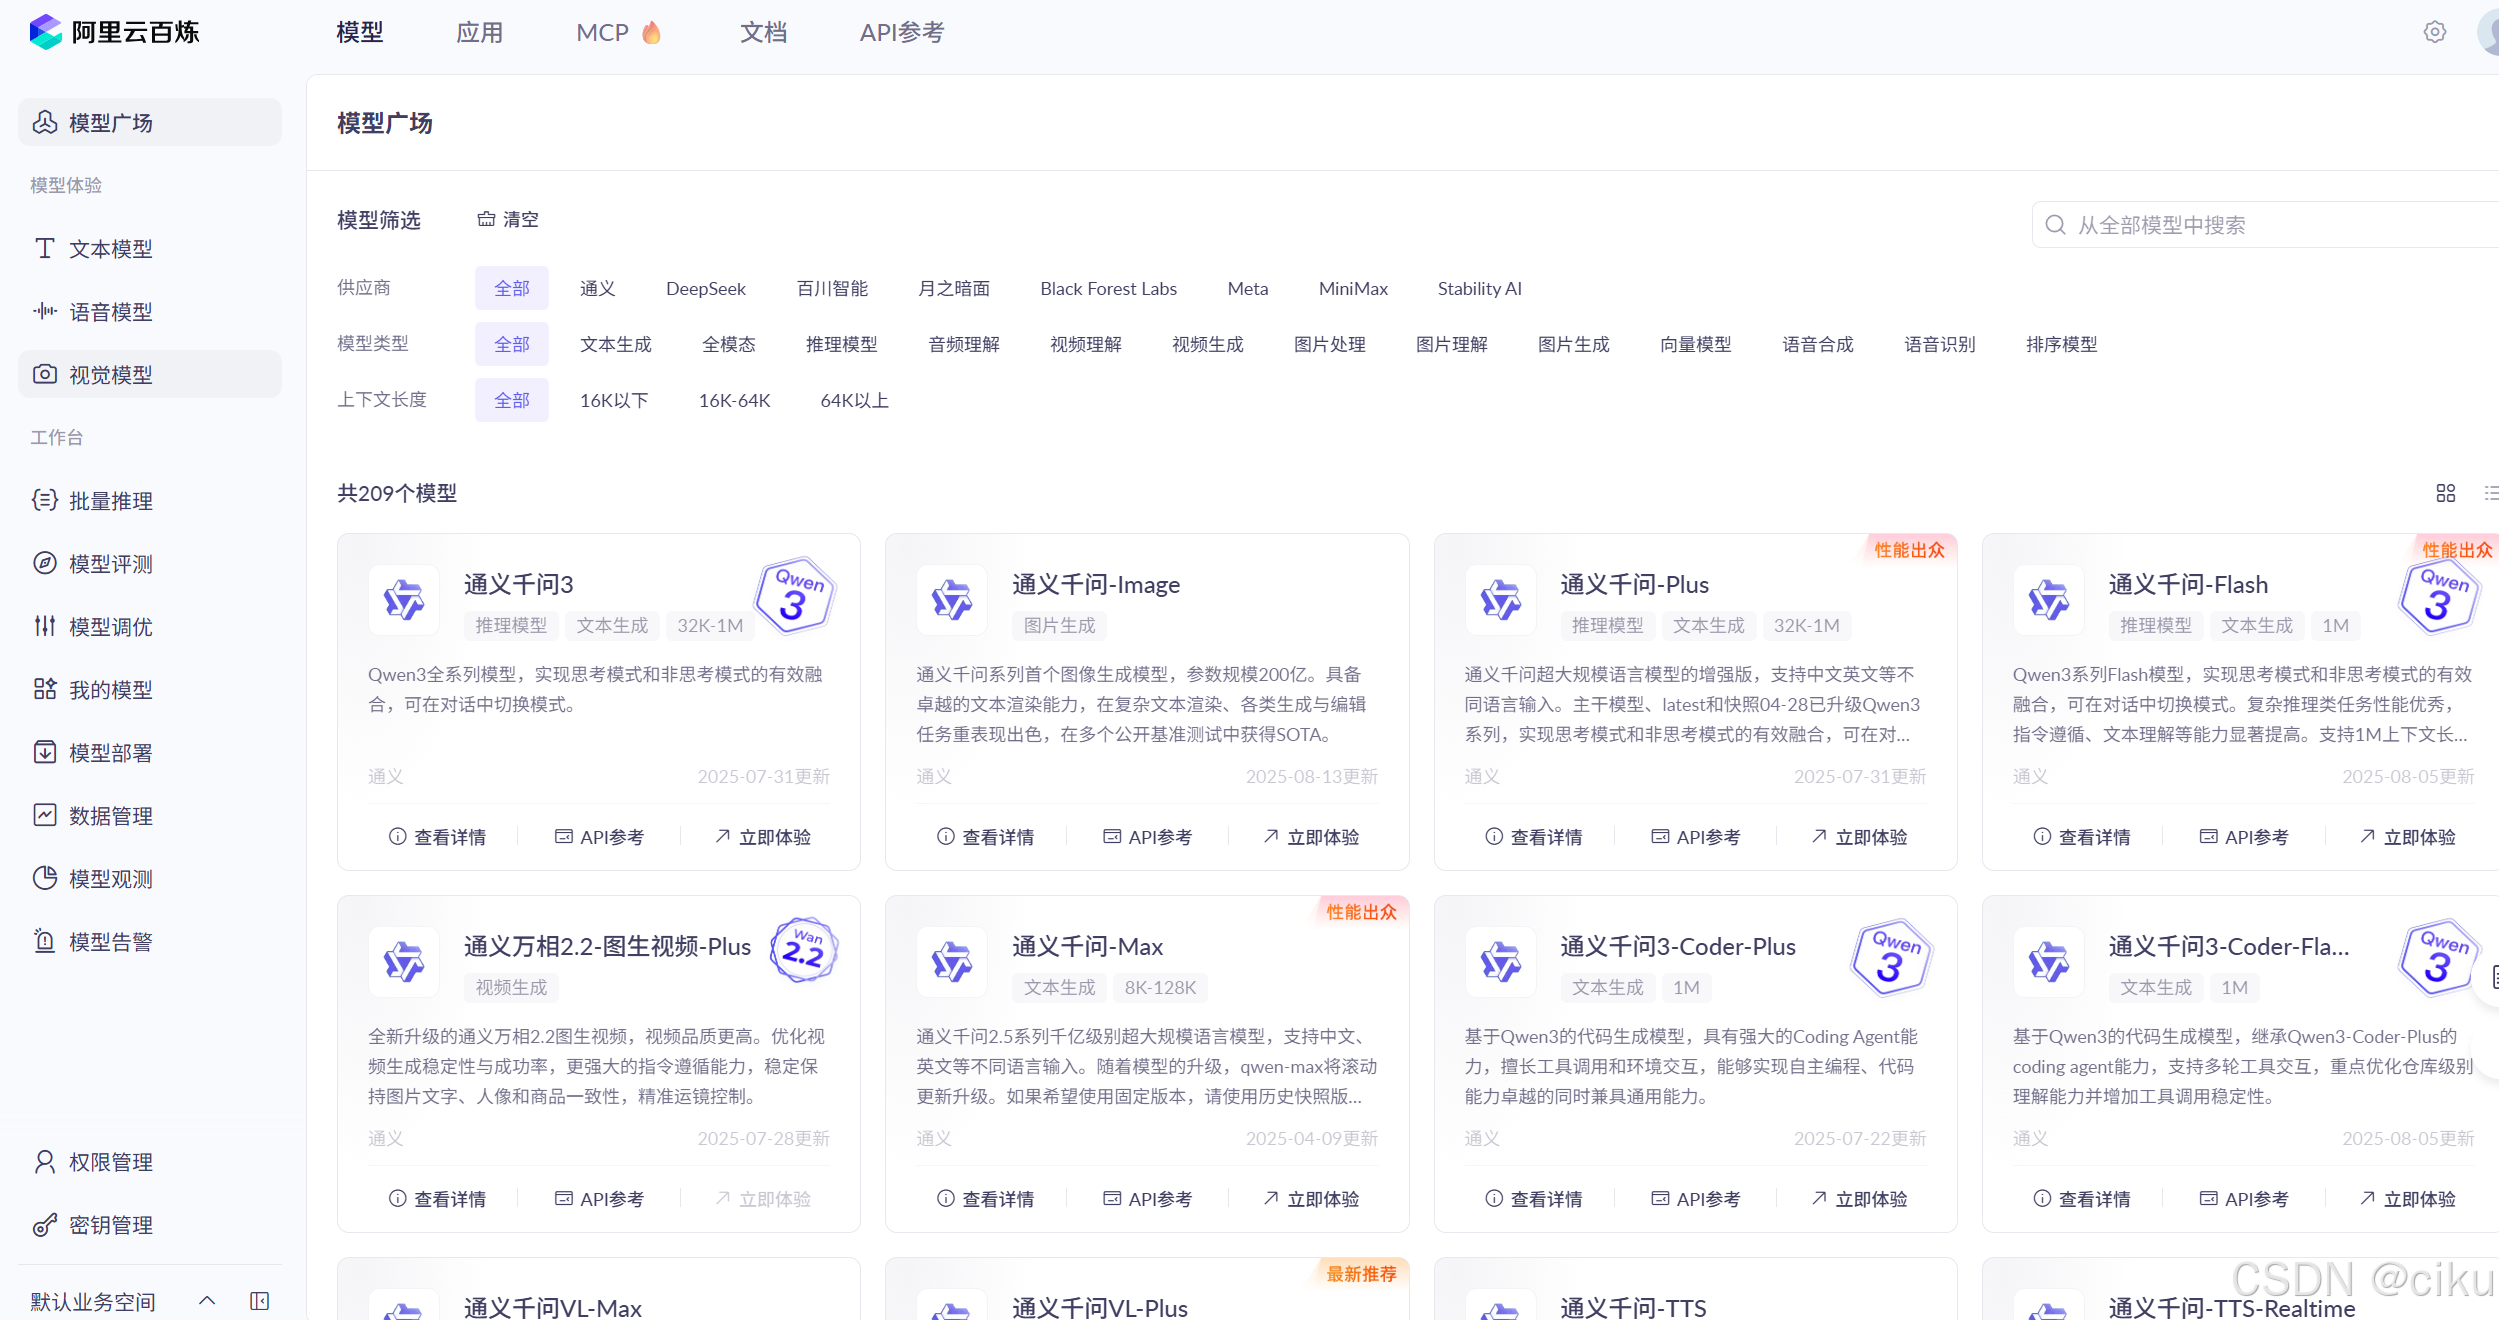Viewport: 2499px width, 1320px height.
Task: Expand the 默认业务空间 workspace chevron
Action: tap(207, 1301)
